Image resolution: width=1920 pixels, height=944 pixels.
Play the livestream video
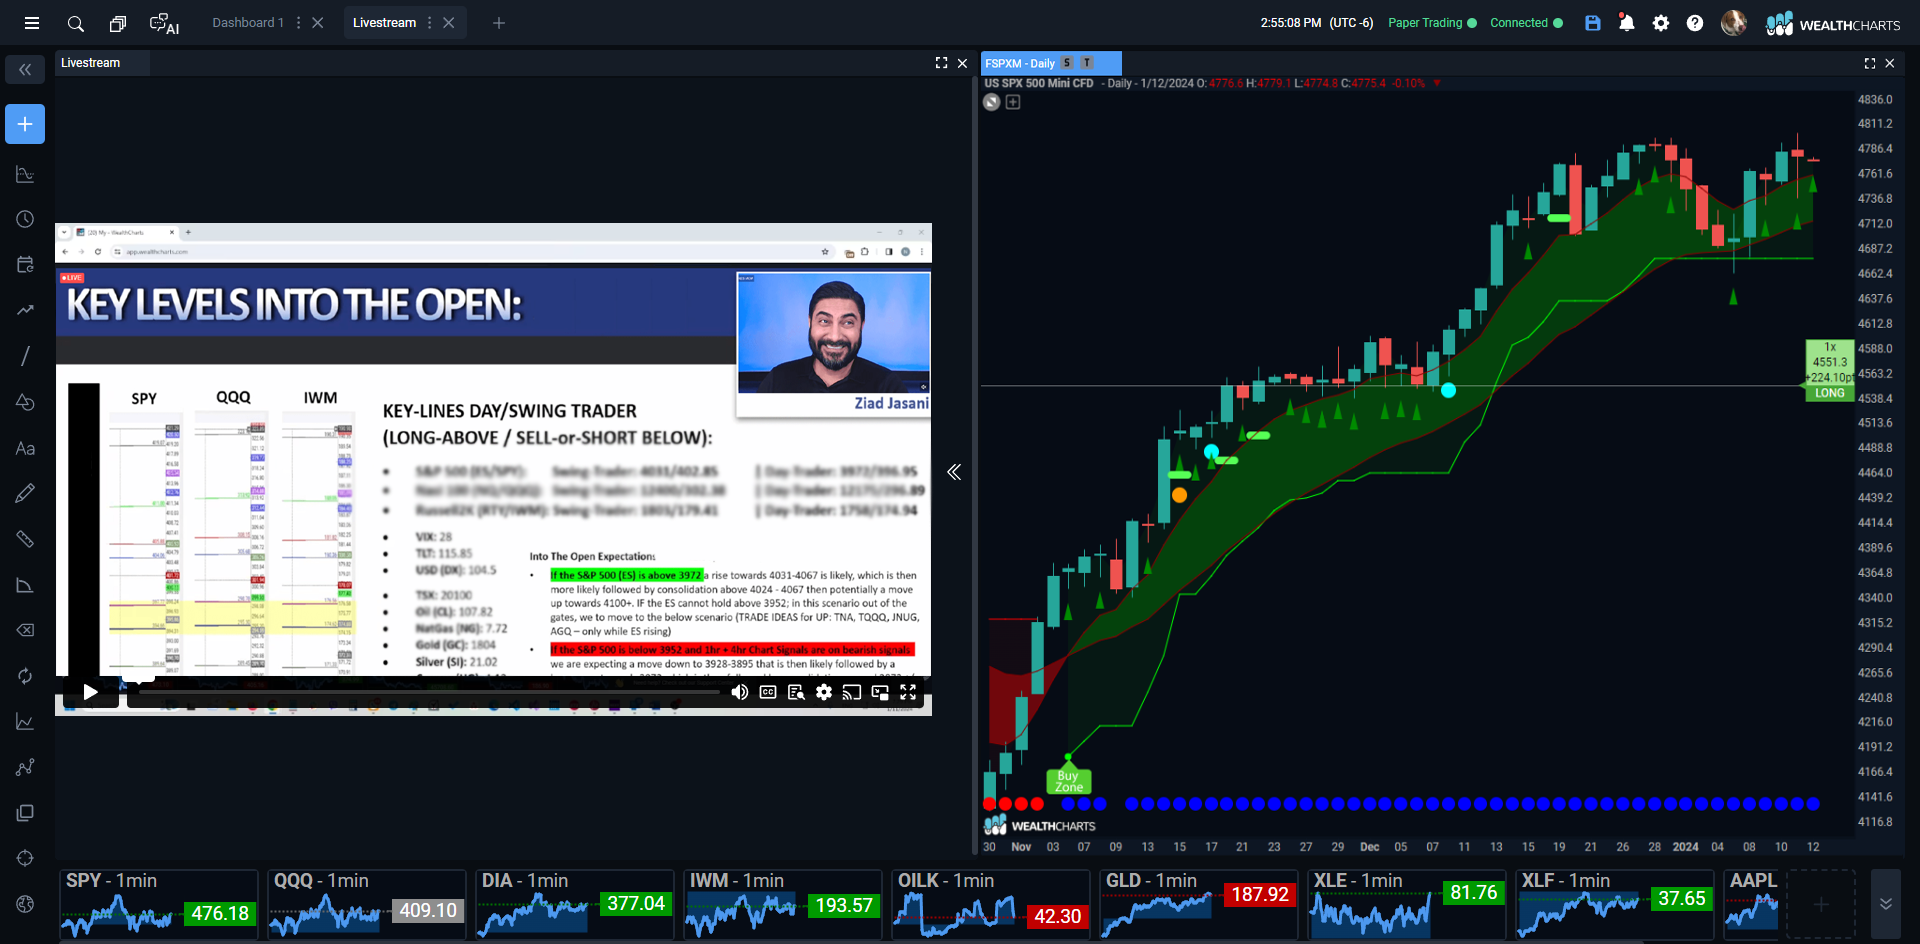[x=90, y=692]
